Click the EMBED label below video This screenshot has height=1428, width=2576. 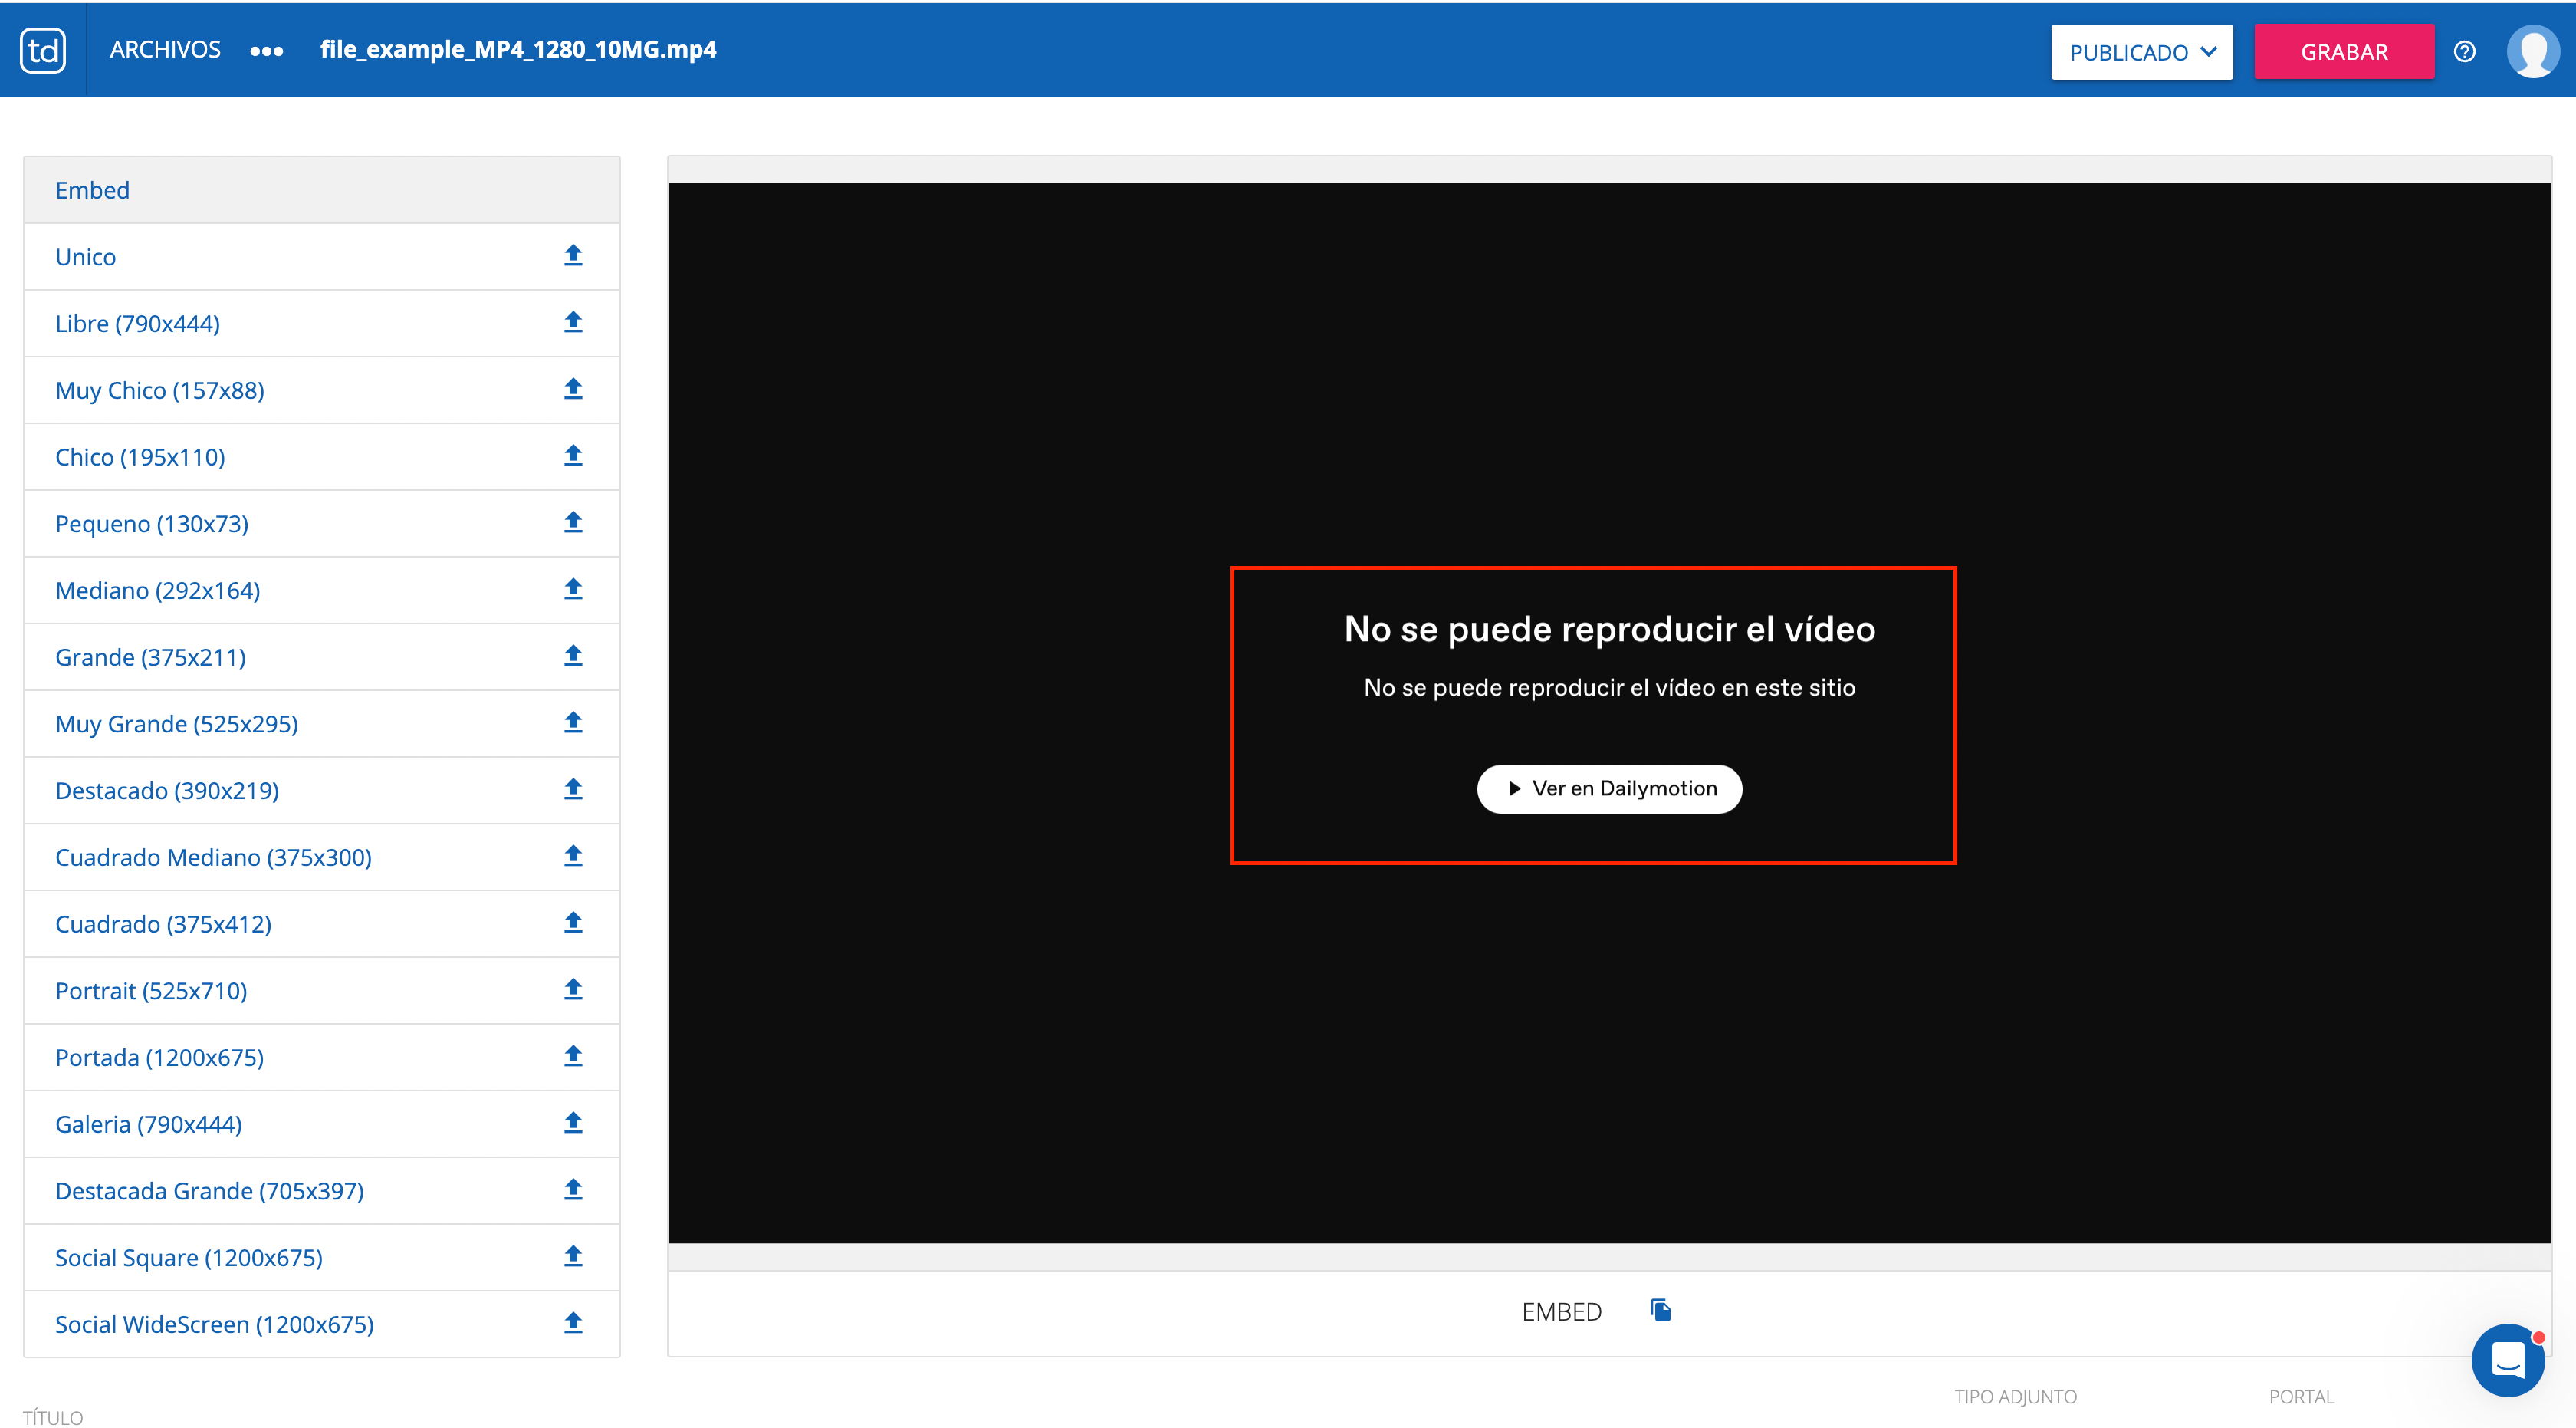click(x=1561, y=1311)
